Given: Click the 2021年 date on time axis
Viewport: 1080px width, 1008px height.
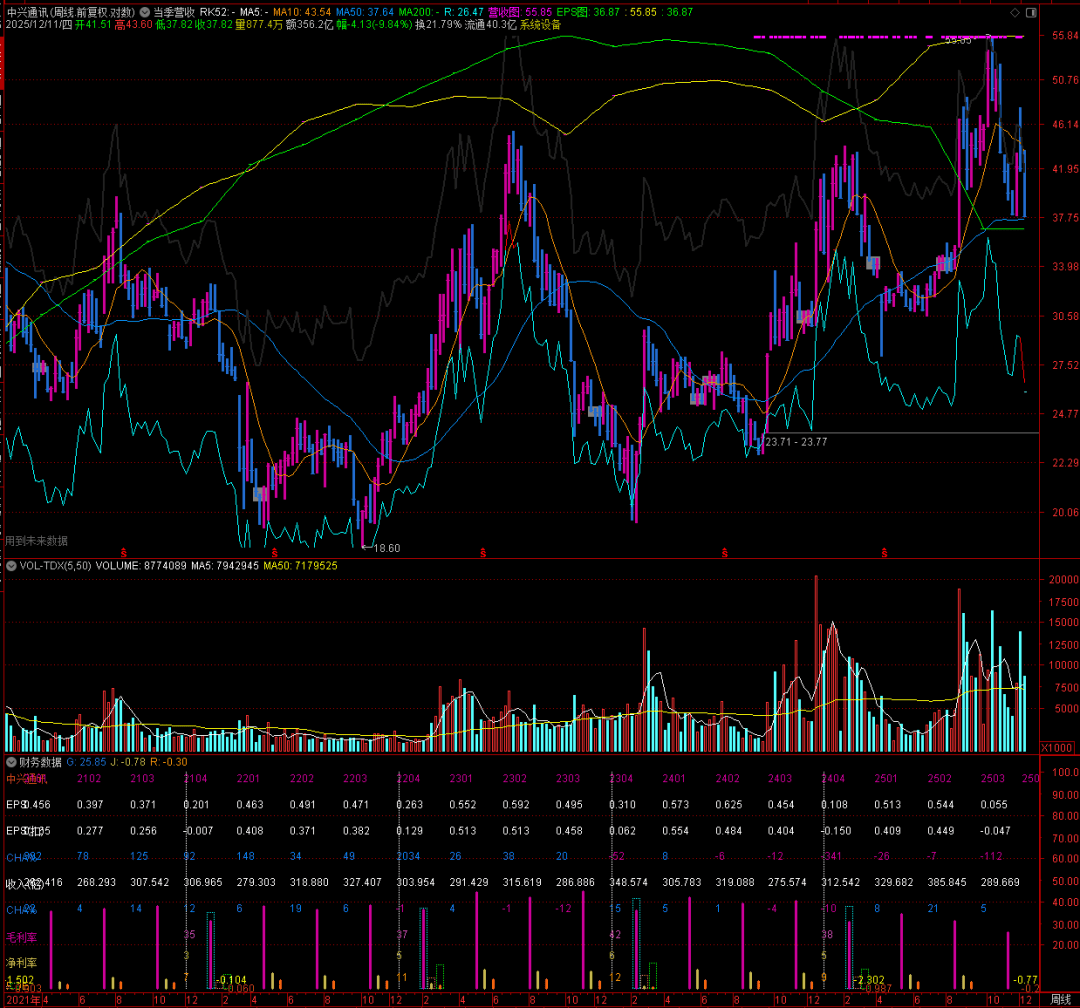Looking at the screenshot, I should pyautogui.click(x=20, y=1000).
